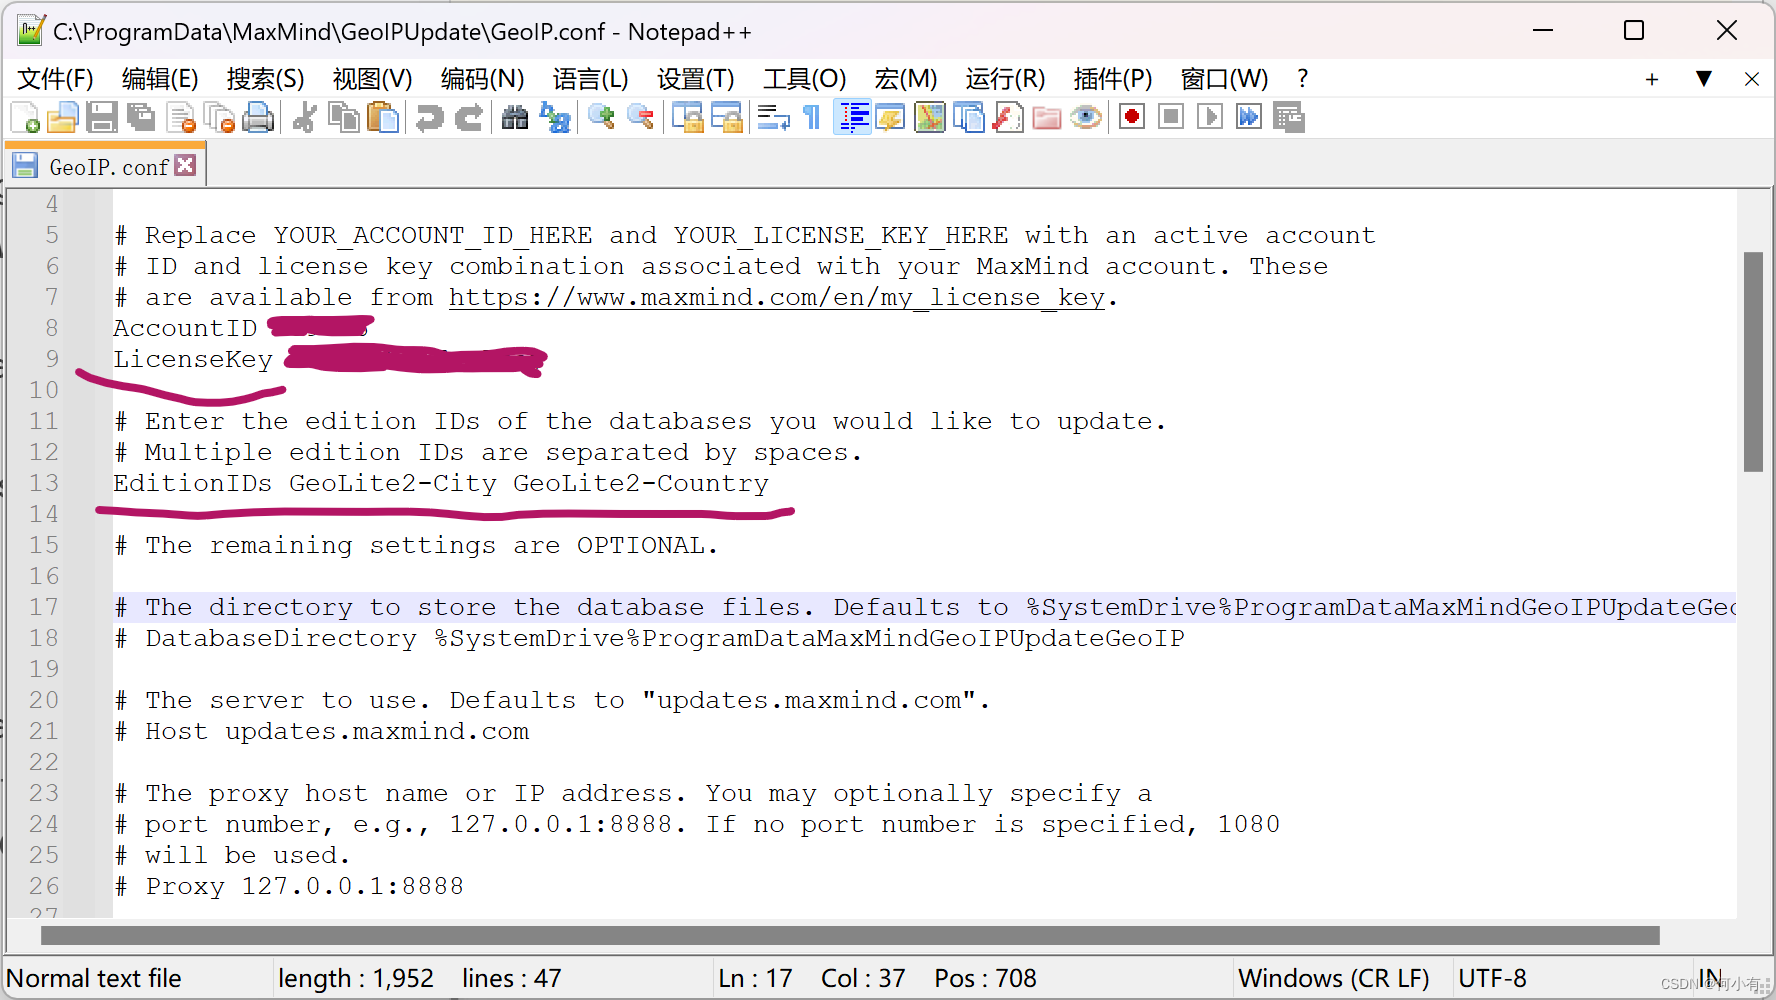Open the 窗口(W) menu
Viewport: 1776px width, 1000px height.
[1224, 79]
